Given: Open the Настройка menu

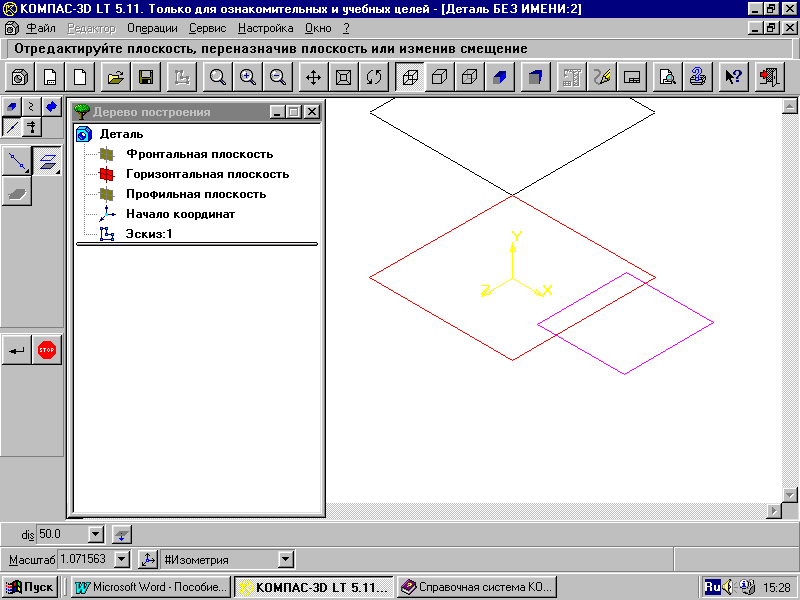Looking at the screenshot, I should (265, 29).
